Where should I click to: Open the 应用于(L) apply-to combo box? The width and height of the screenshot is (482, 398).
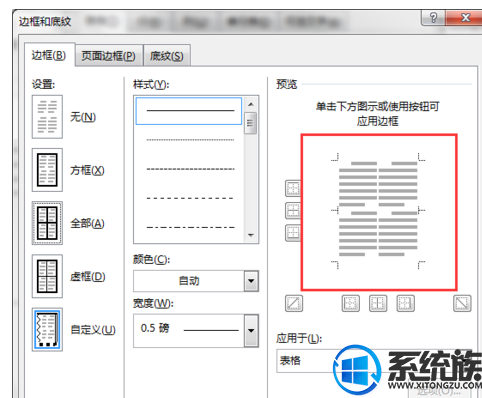pos(376,361)
